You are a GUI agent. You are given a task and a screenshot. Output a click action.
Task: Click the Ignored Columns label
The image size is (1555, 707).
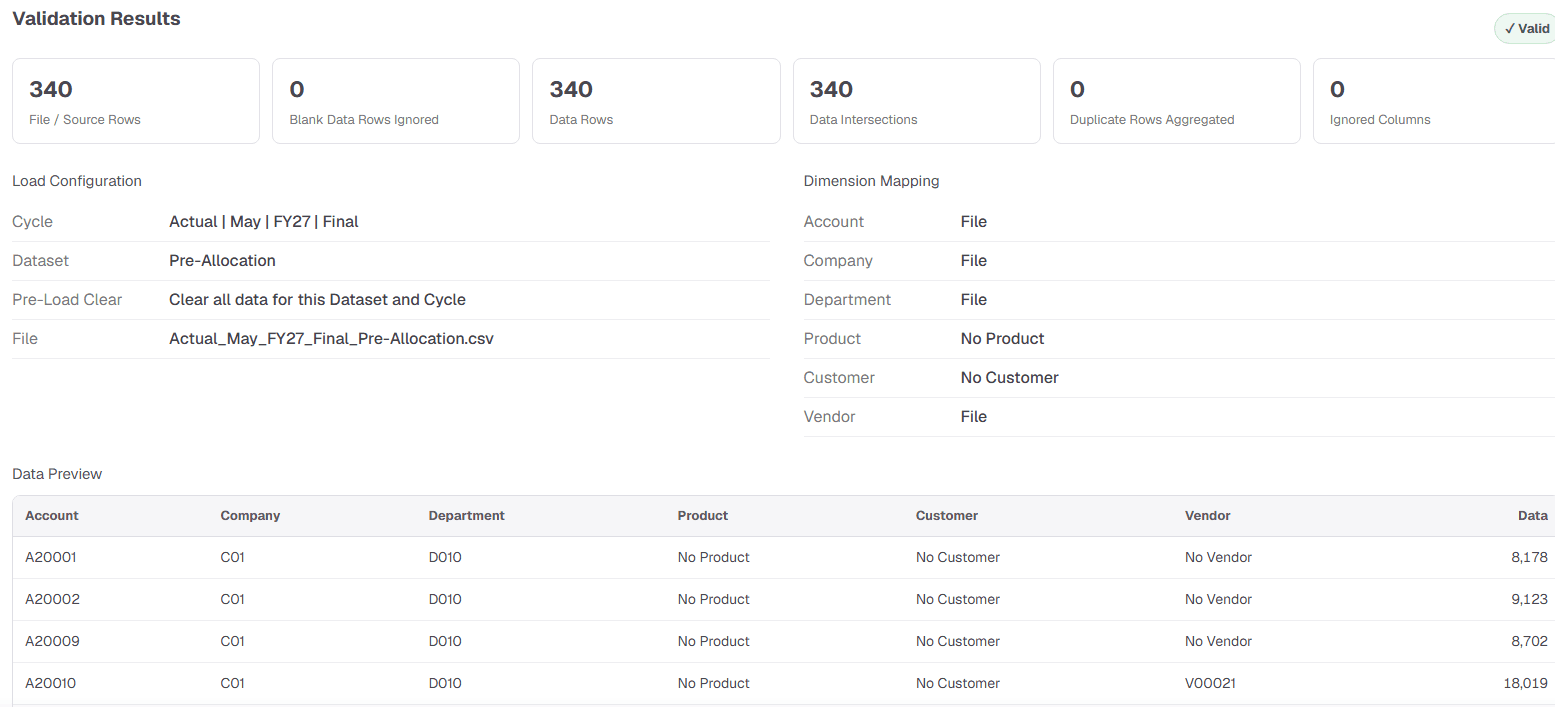[x=1380, y=120]
